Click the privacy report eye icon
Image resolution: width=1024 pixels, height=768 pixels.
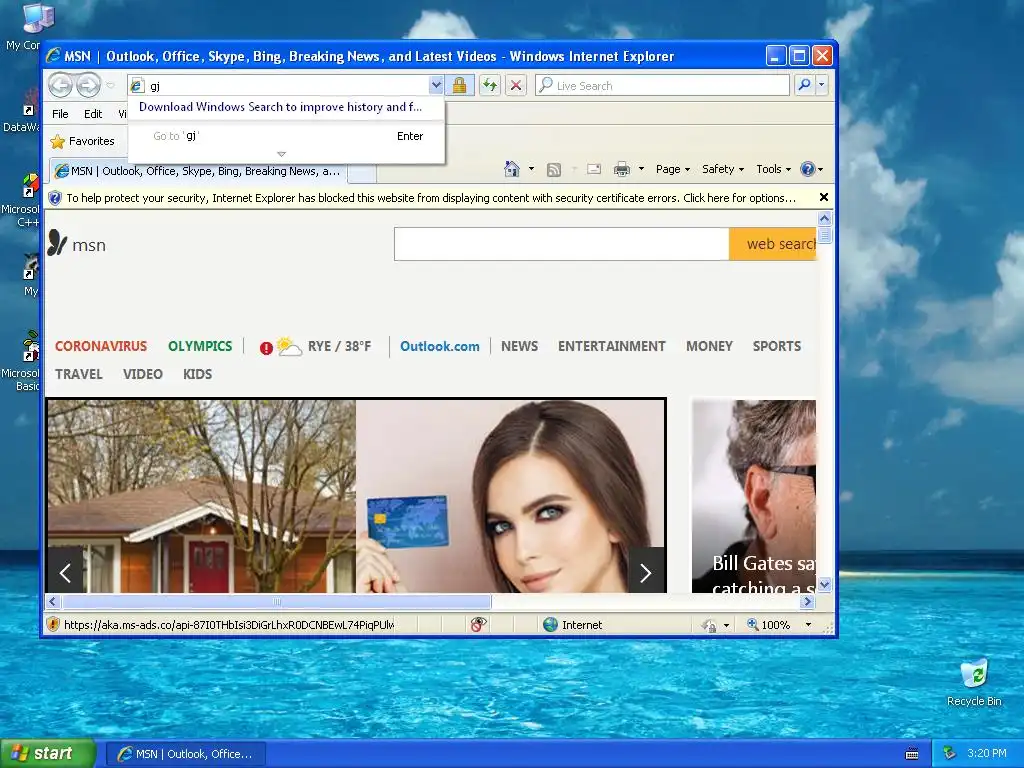(x=478, y=624)
